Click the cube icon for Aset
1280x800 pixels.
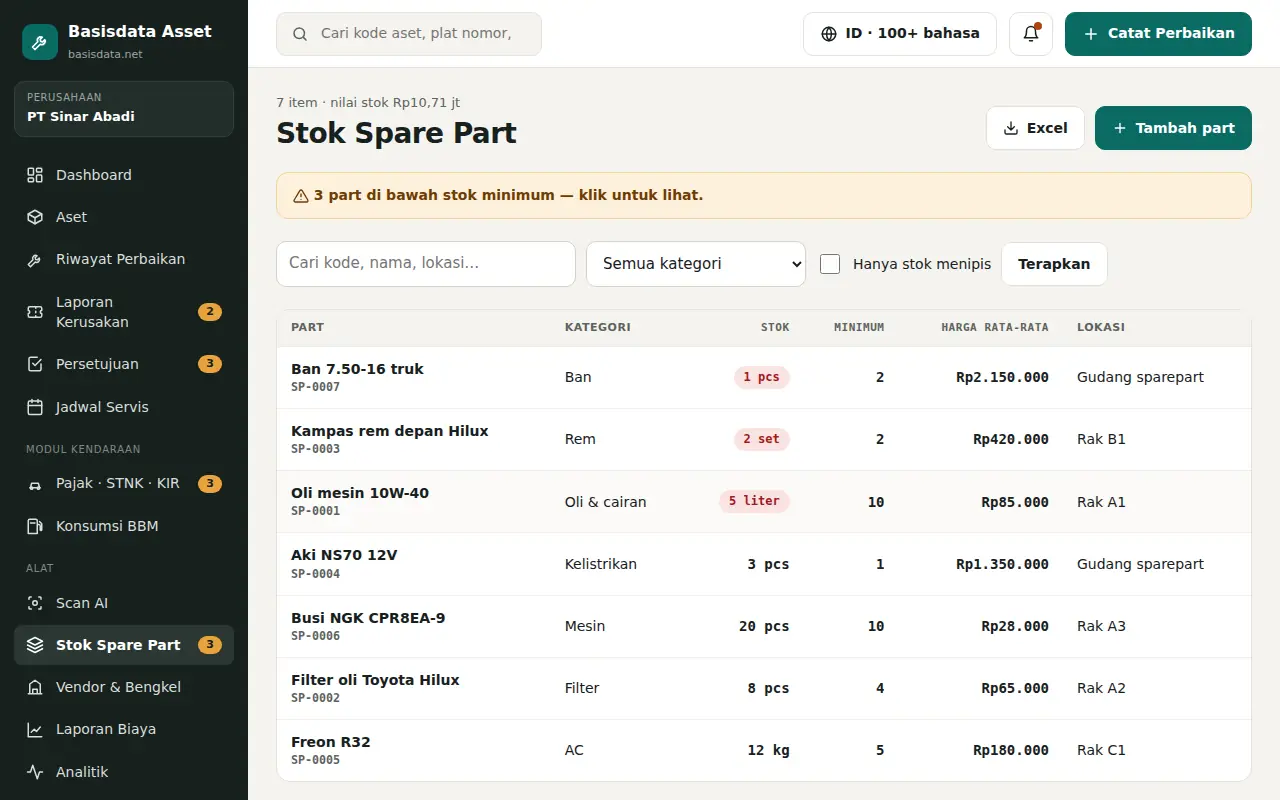35,217
